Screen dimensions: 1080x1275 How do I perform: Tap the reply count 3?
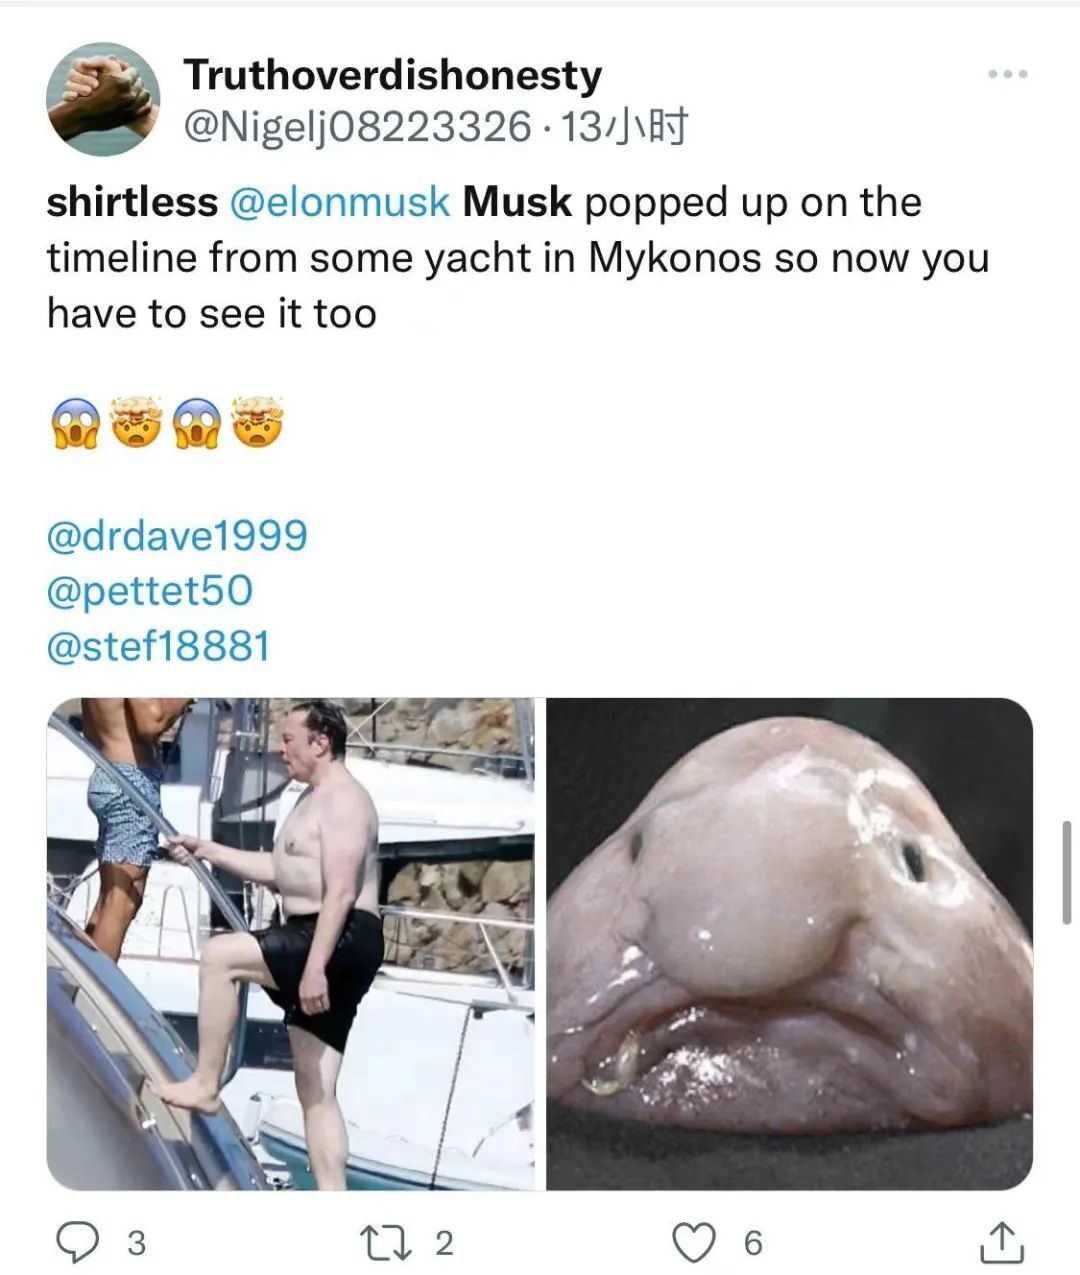tap(137, 1243)
